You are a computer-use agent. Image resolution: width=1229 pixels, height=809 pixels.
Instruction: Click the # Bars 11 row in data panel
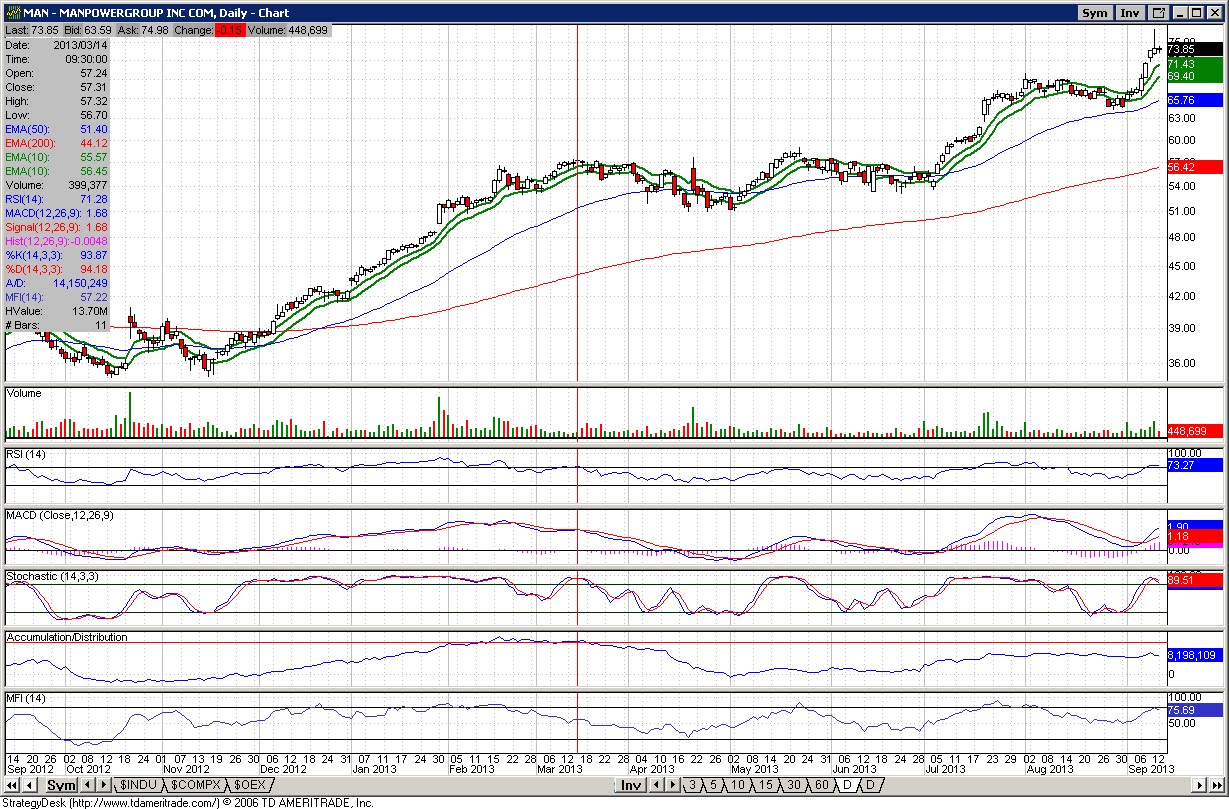[x=56, y=325]
